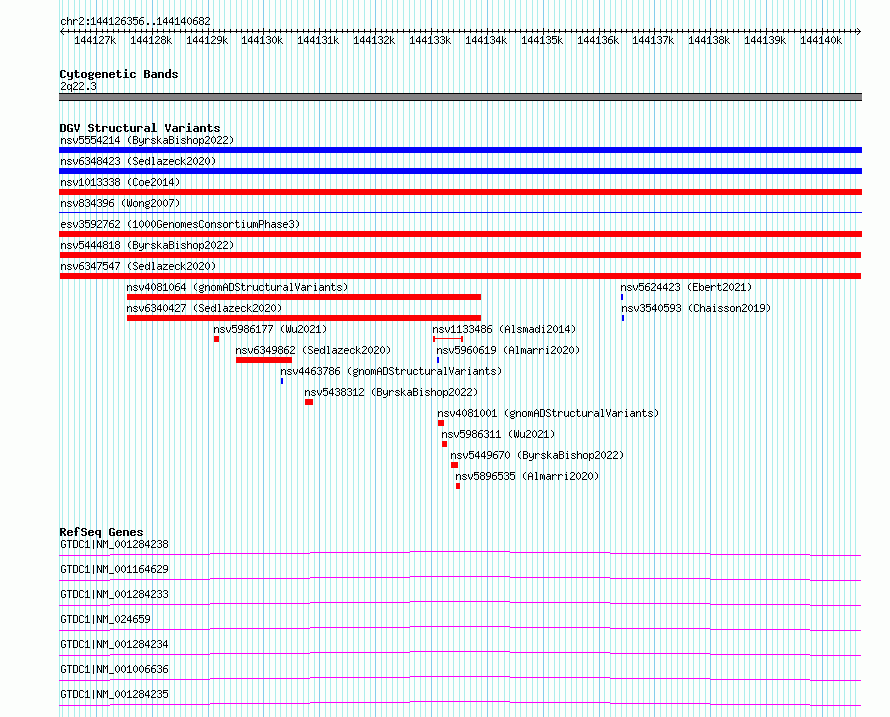Viewport: 890px width, 717px height.
Task: Click nsv5896535 (Almarri2020) variant label
Action: click(x=527, y=476)
